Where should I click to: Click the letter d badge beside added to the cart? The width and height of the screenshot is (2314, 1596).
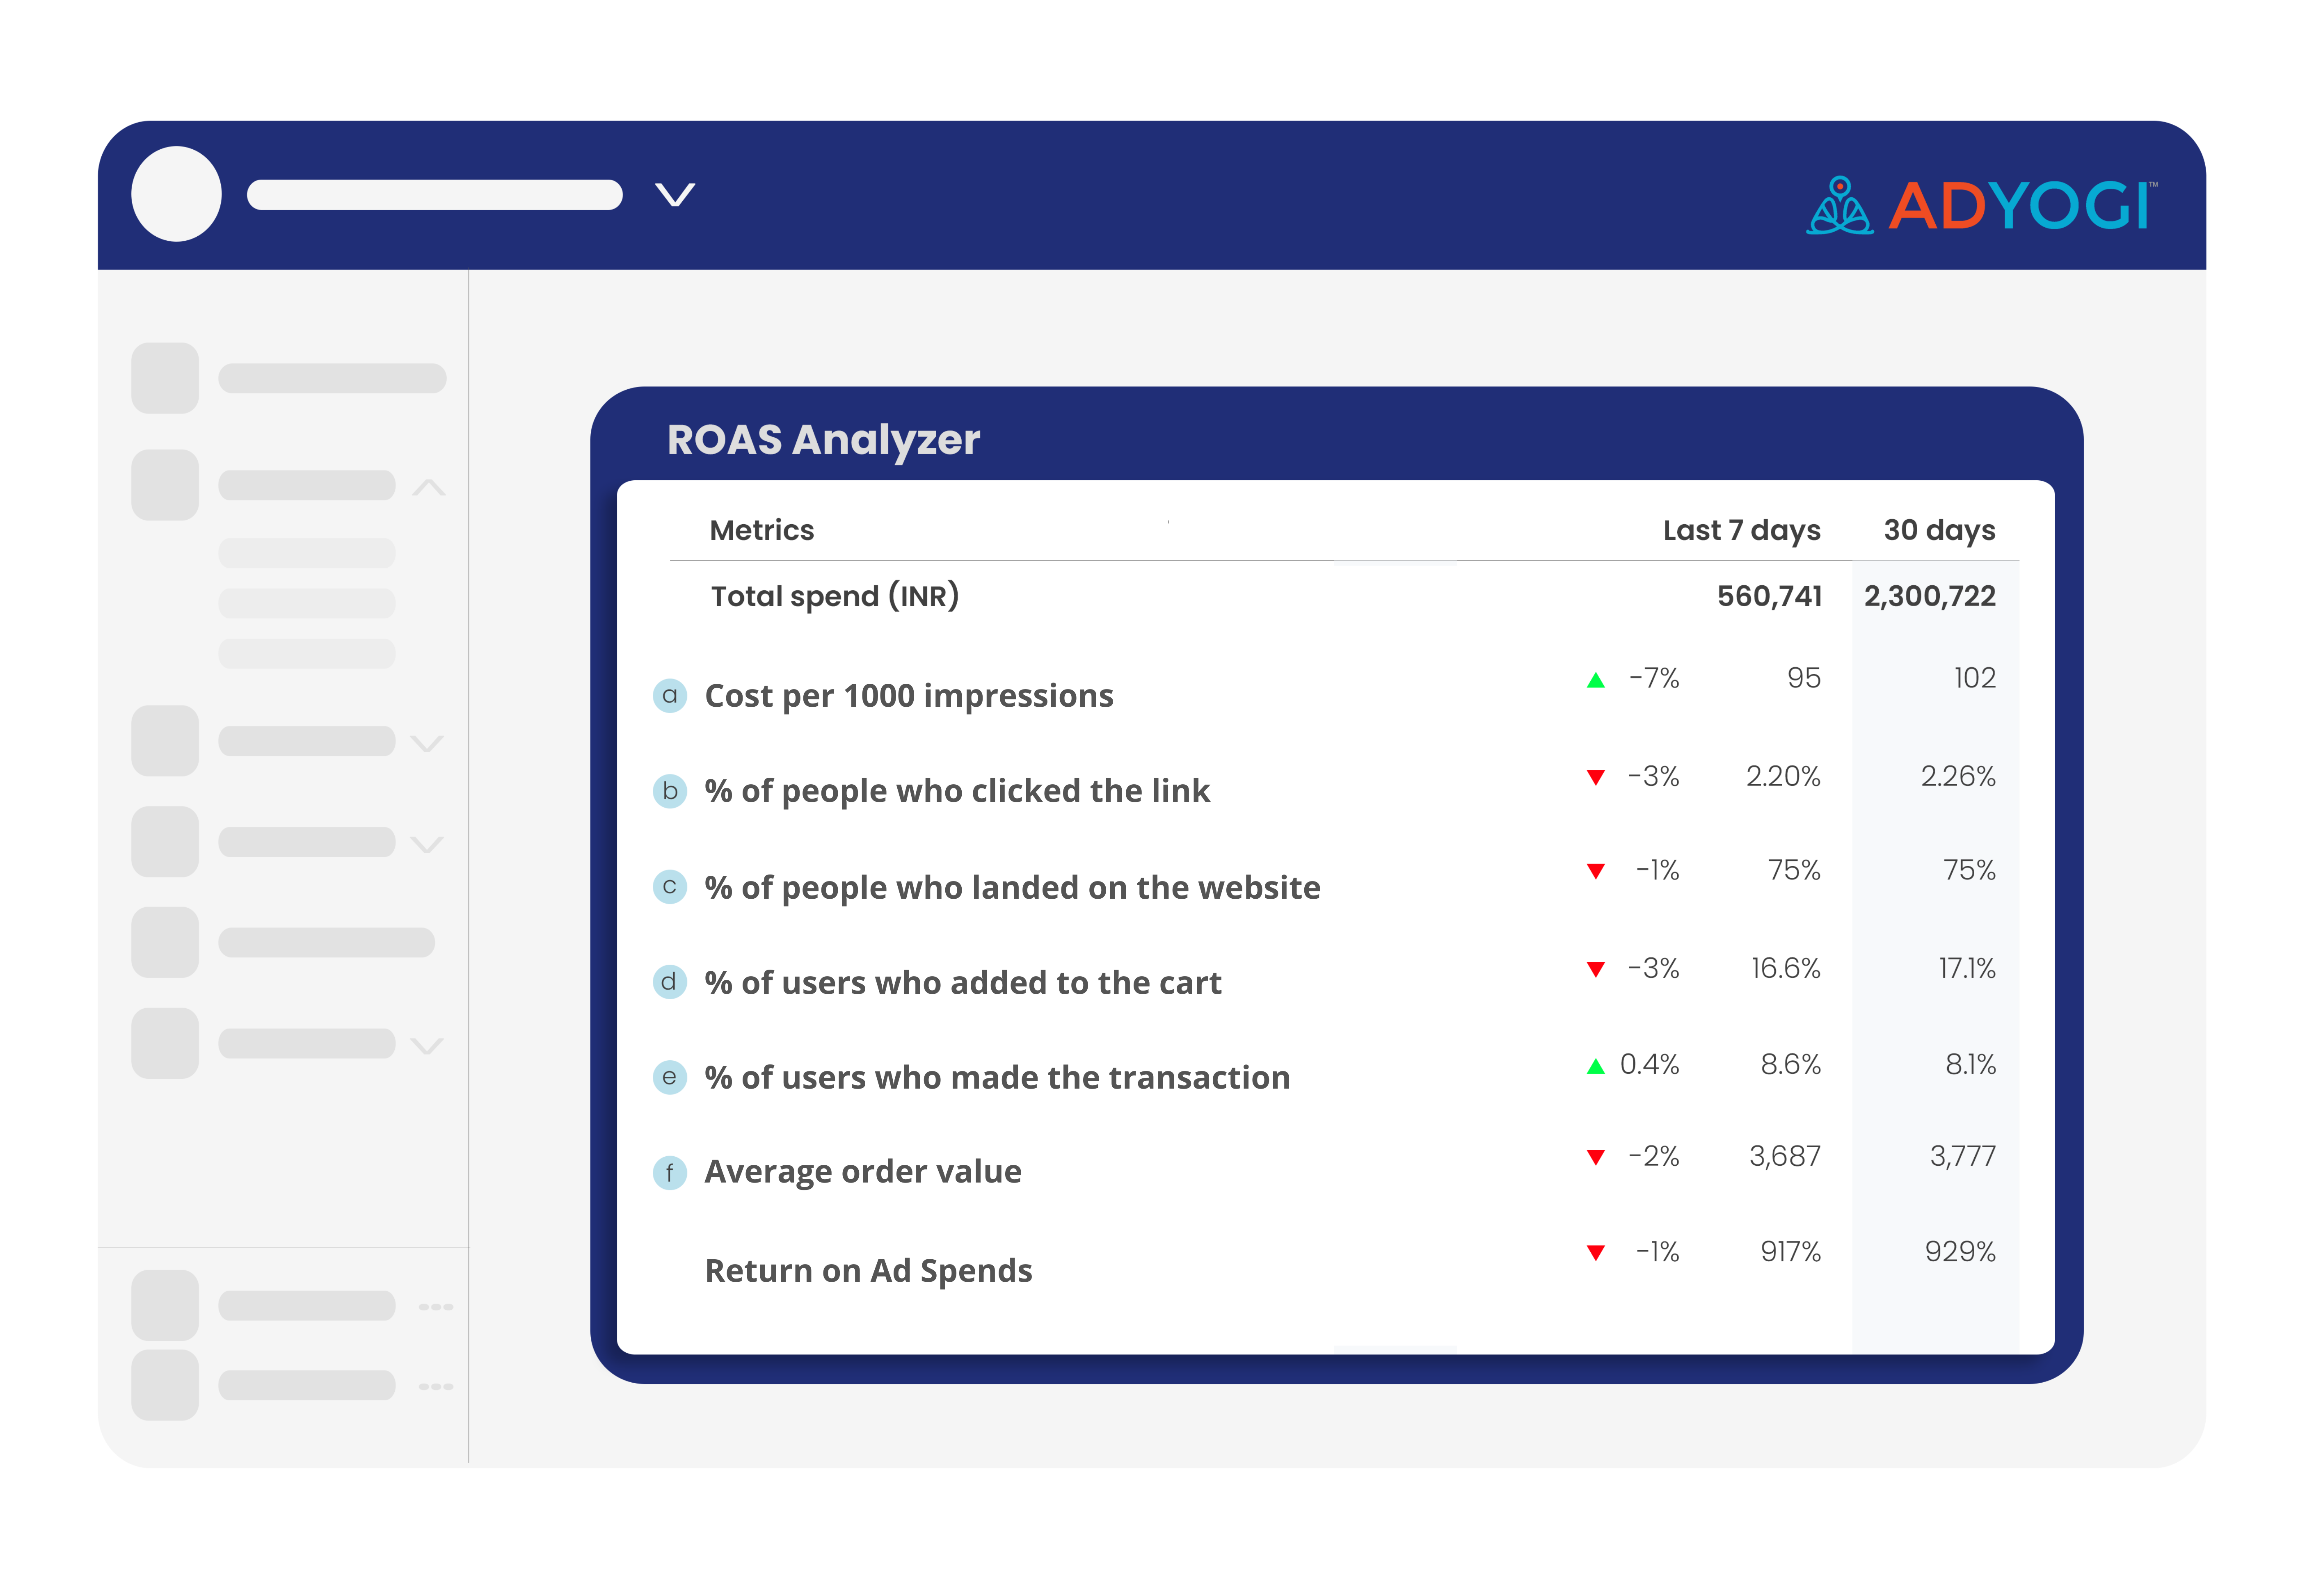[x=669, y=982]
